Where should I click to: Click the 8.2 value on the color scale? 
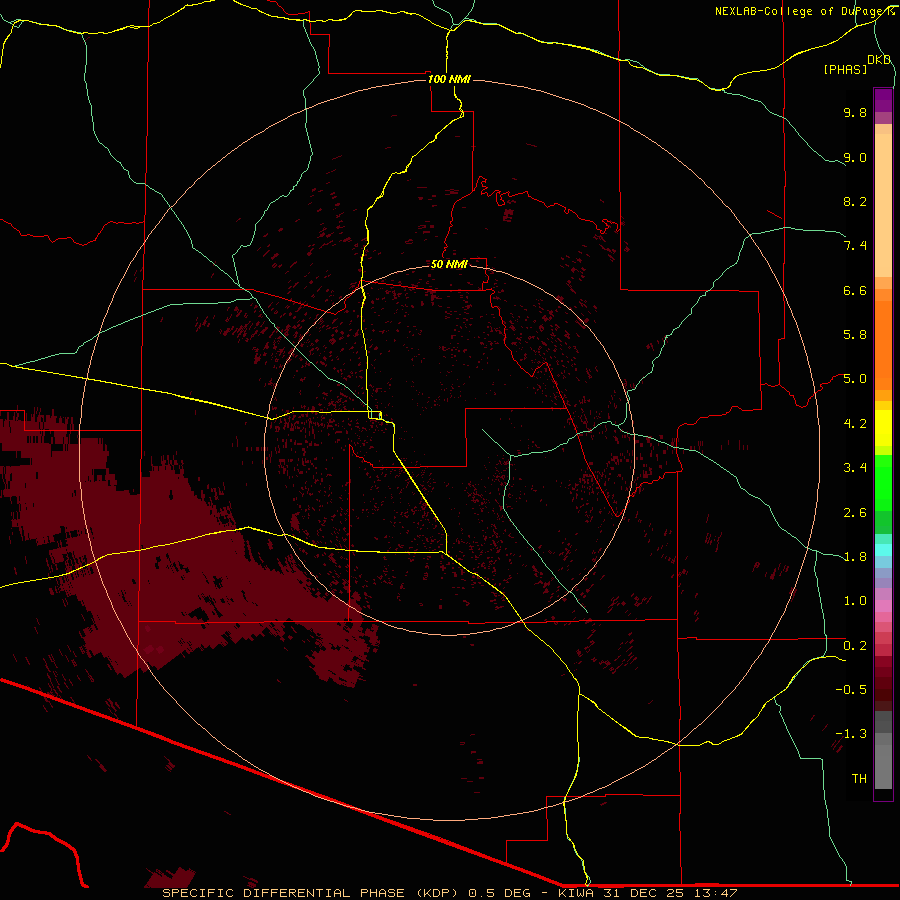(855, 201)
